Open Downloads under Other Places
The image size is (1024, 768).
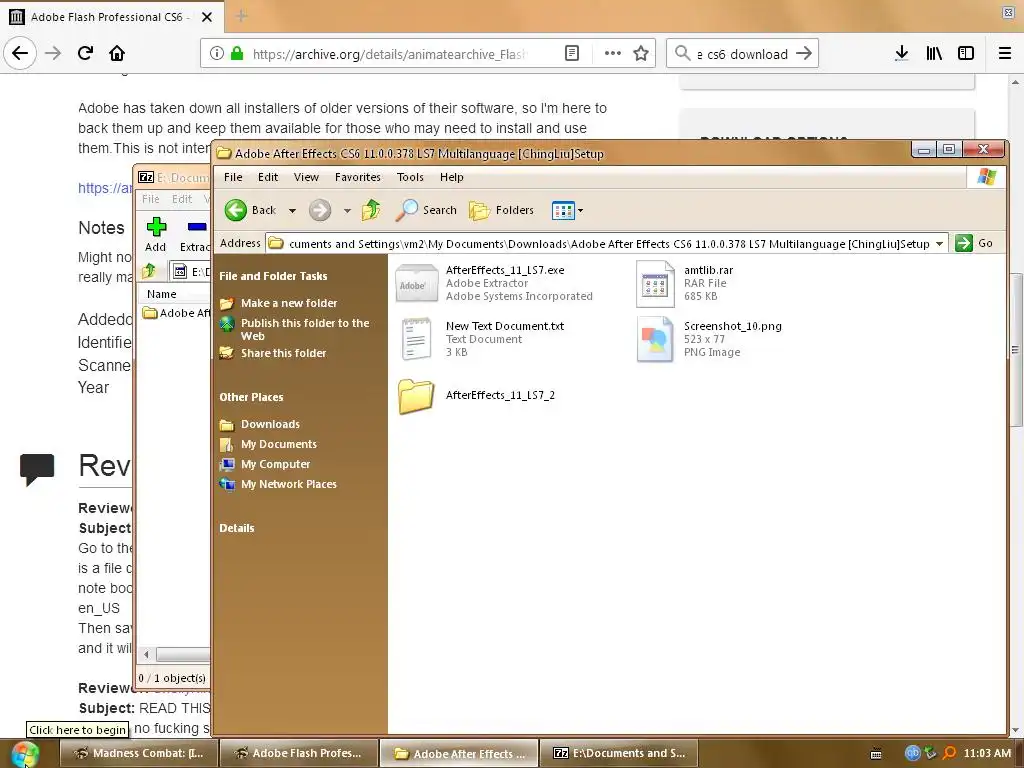(270, 424)
